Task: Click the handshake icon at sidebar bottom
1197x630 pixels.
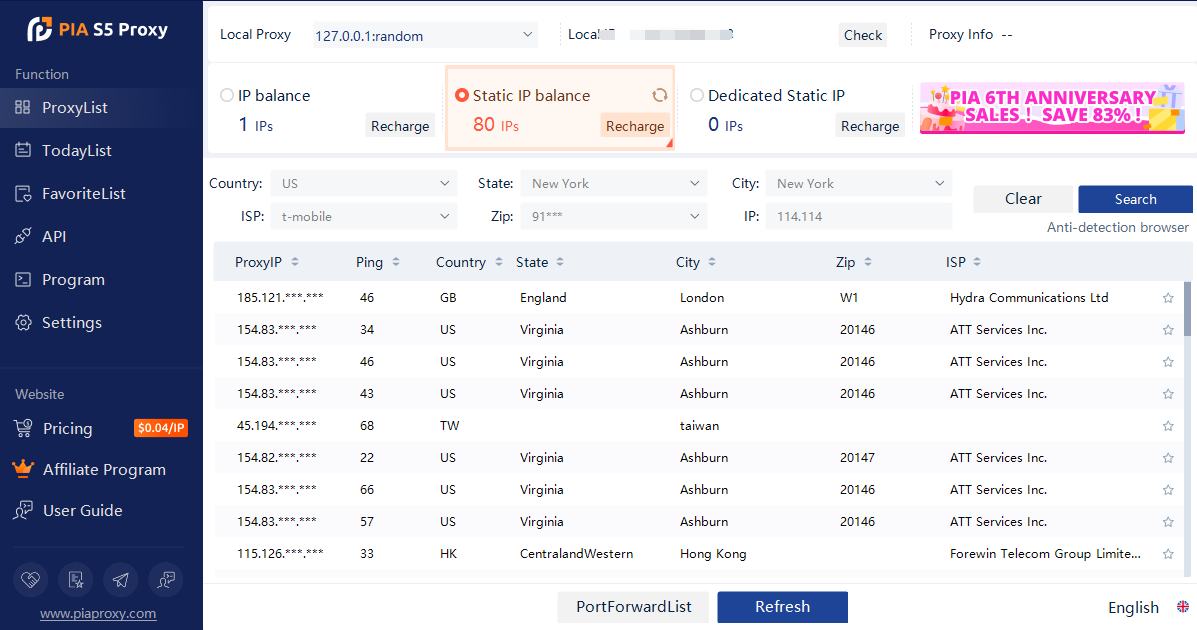Action: pyautogui.click(x=31, y=580)
